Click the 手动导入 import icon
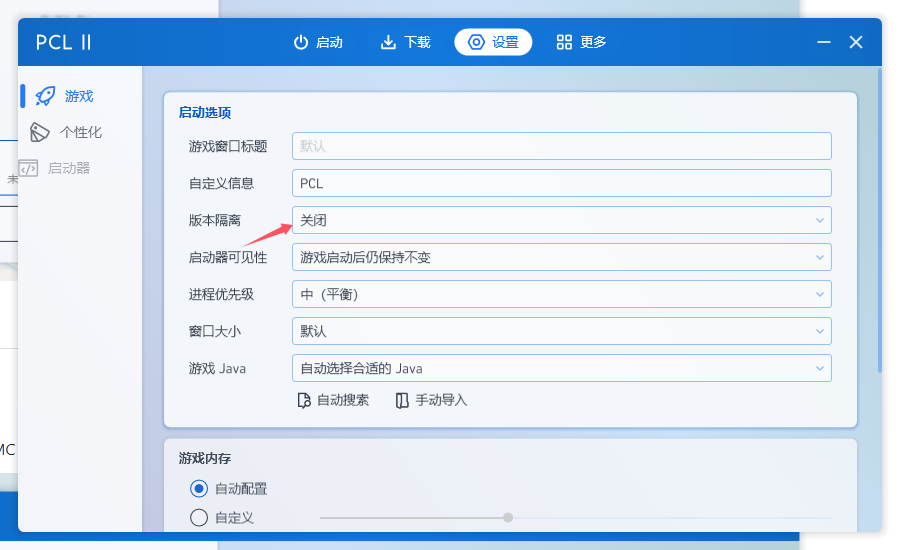This screenshot has width=900, height=550. pyautogui.click(x=402, y=400)
